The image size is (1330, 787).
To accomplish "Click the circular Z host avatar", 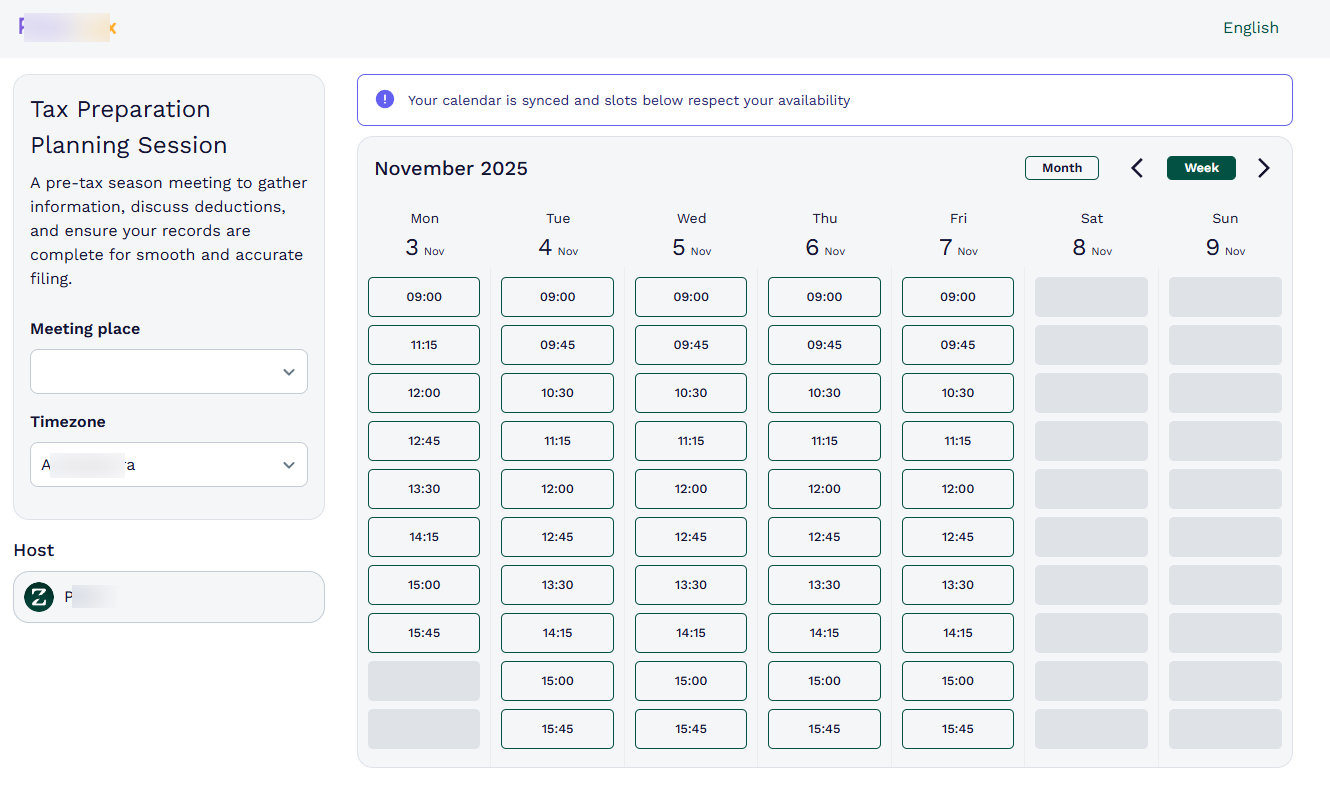I will point(38,596).
